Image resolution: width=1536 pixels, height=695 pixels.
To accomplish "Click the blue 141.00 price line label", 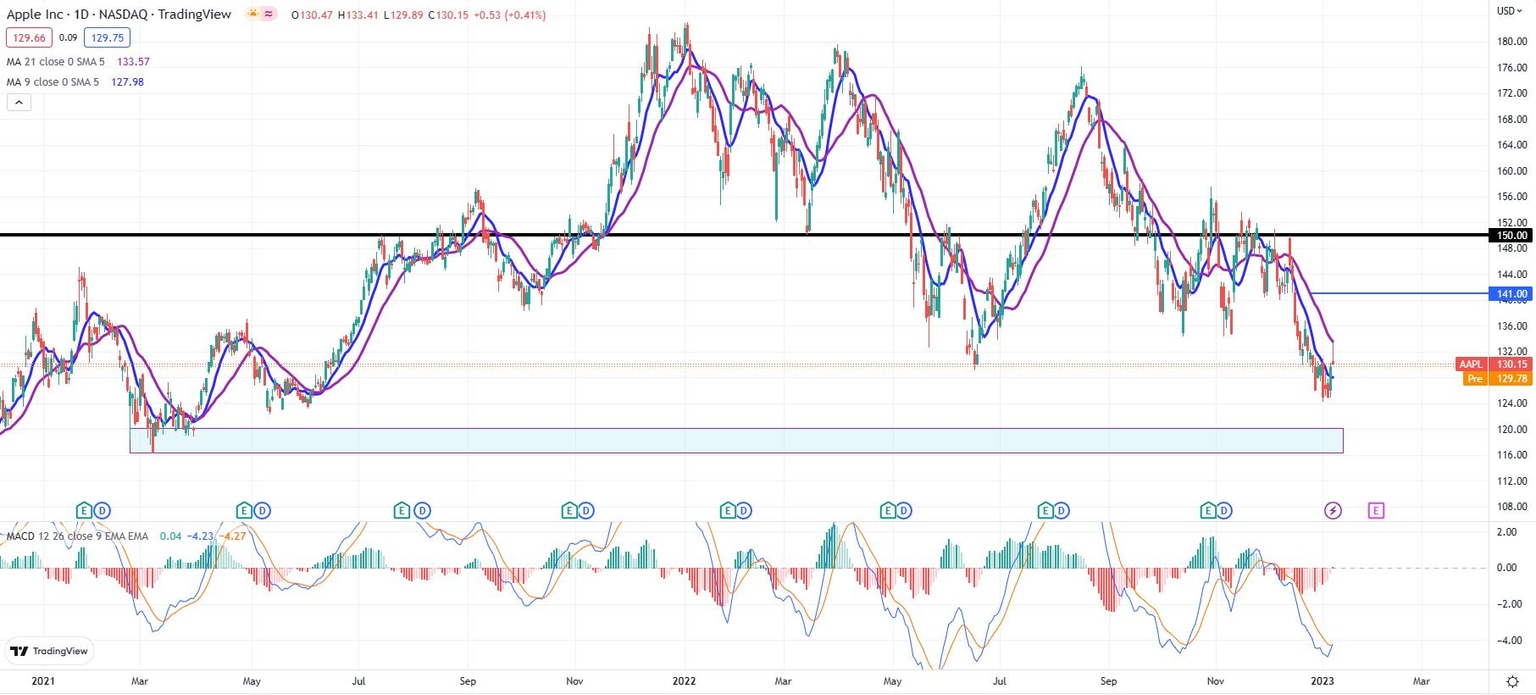I will [x=1512, y=293].
